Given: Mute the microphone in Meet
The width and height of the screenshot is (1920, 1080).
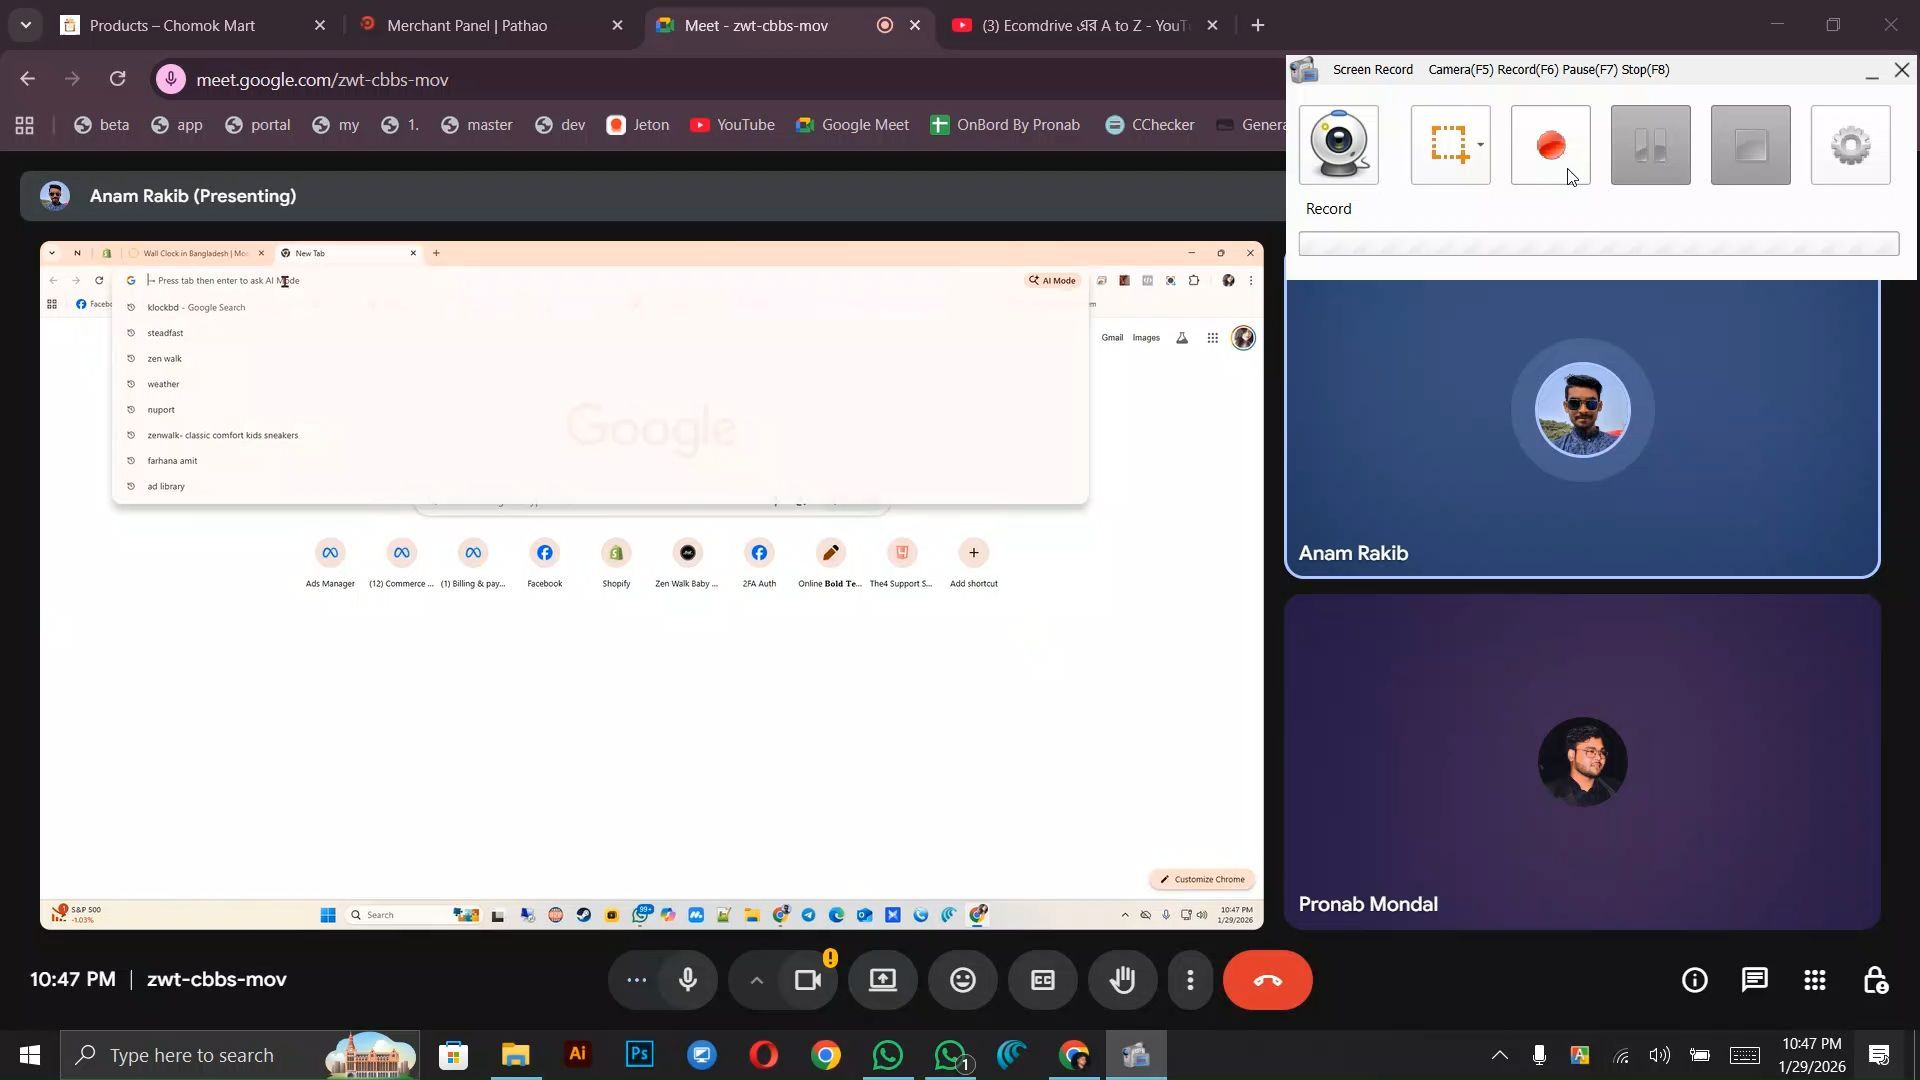Looking at the screenshot, I should tap(688, 980).
